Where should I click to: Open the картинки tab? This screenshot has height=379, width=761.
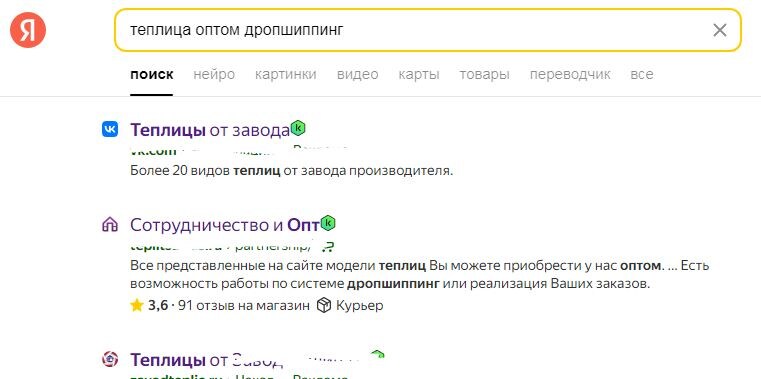(x=285, y=74)
